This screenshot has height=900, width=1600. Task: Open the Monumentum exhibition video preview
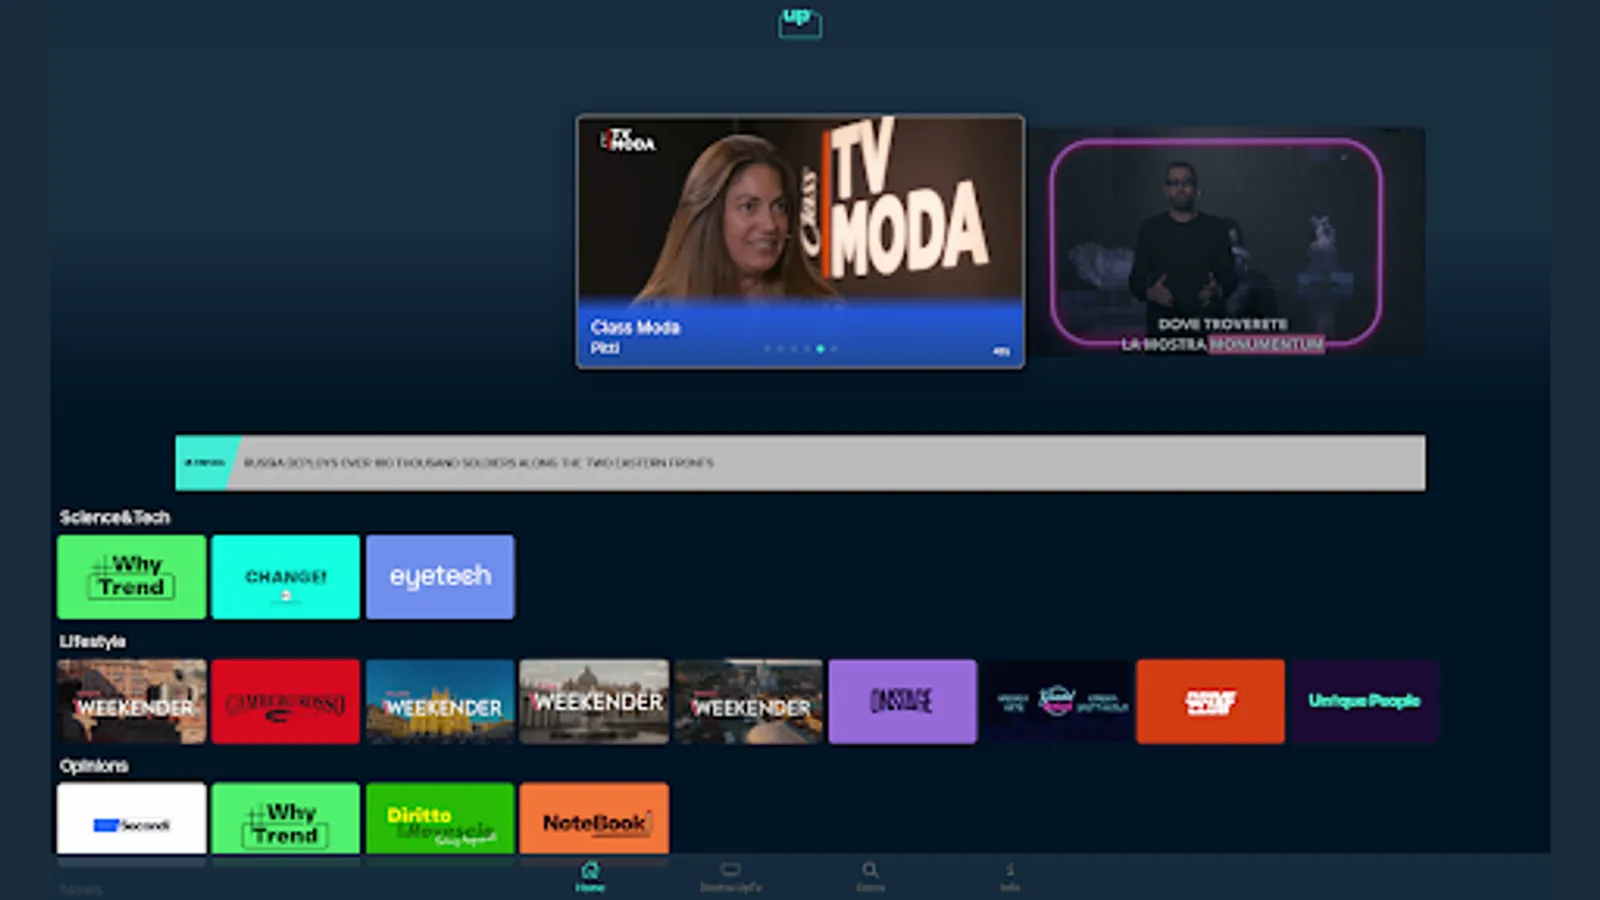pos(1226,241)
